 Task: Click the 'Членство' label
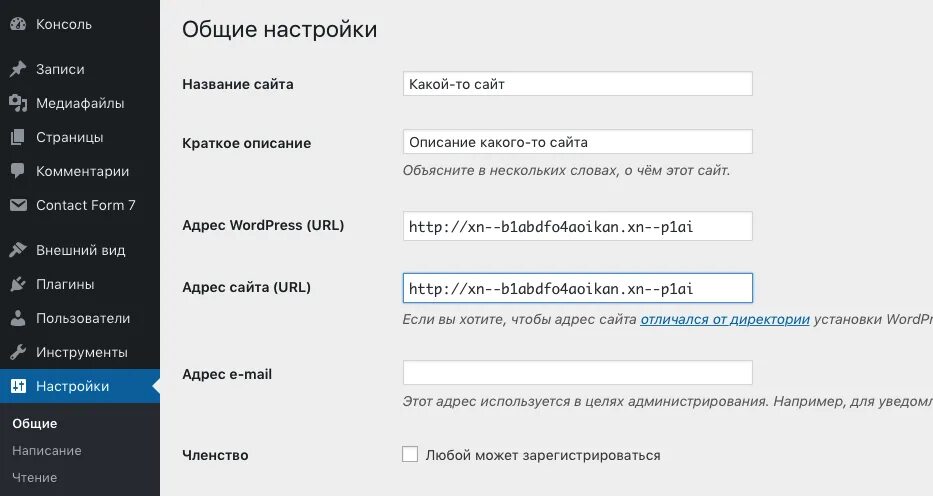click(x=215, y=455)
